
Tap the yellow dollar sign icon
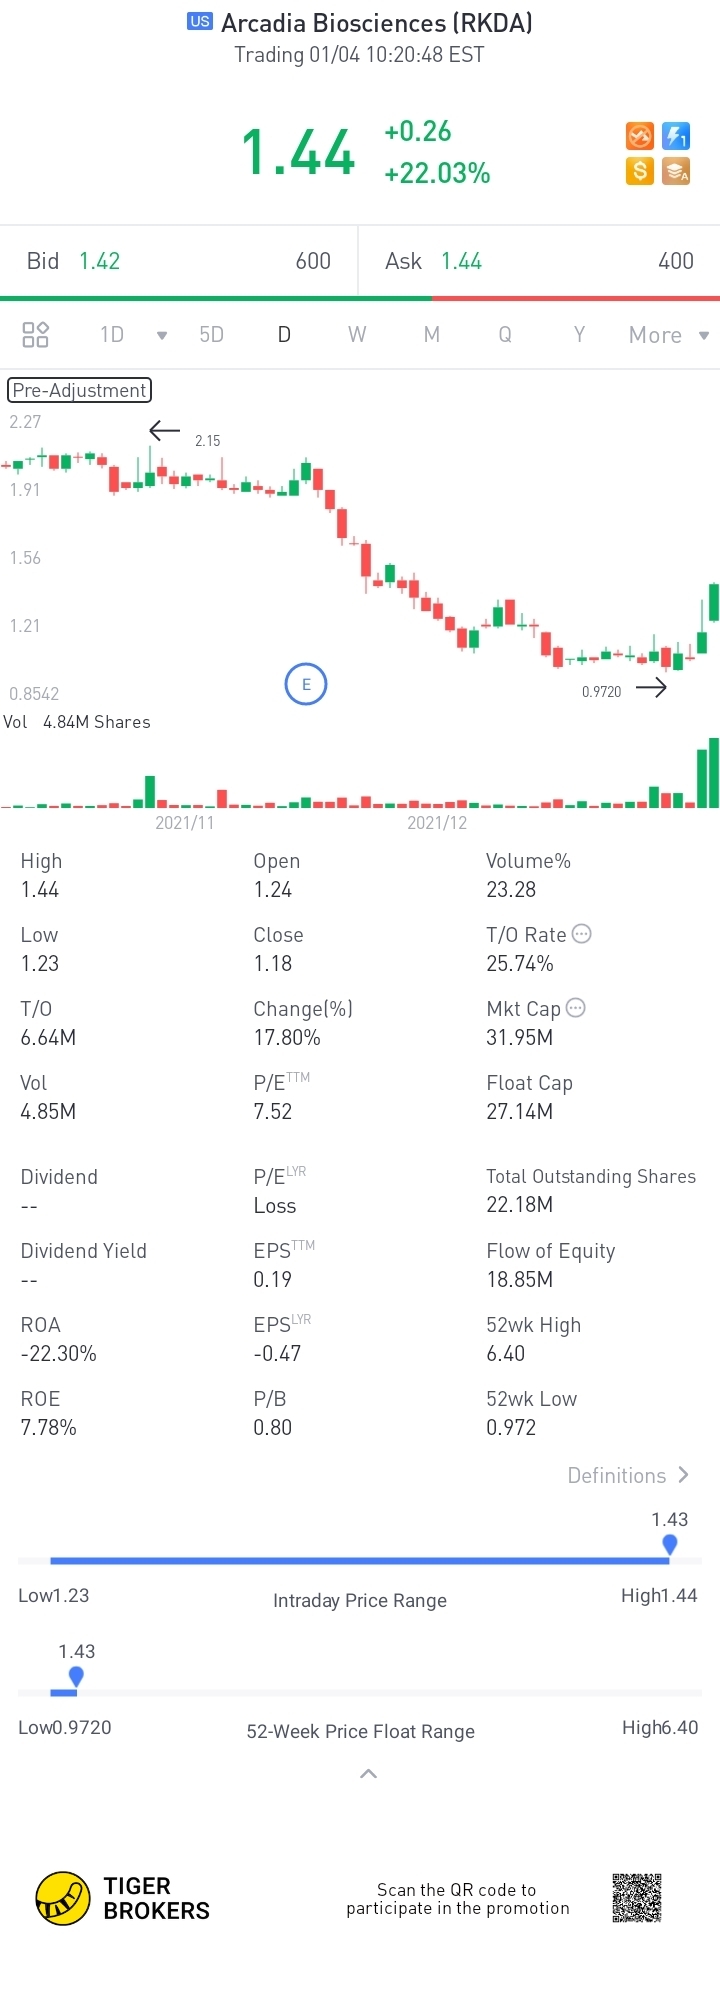pyautogui.click(x=640, y=171)
